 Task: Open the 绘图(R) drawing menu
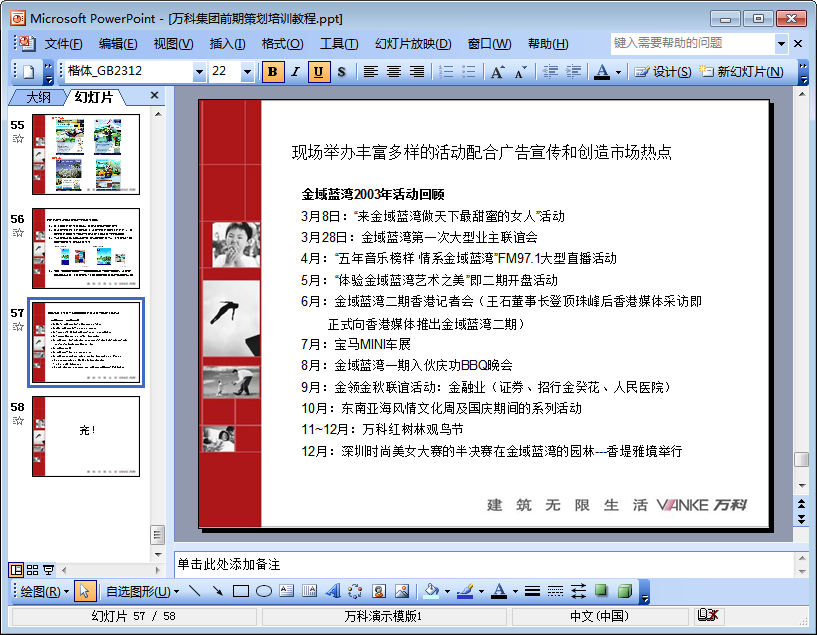pyautogui.click(x=45, y=591)
